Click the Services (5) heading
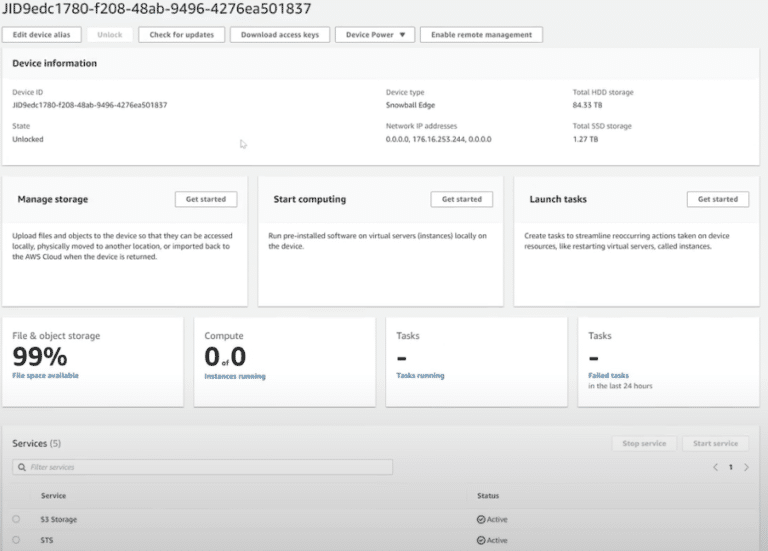The width and height of the screenshot is (768, 551). tap(37, 443)
